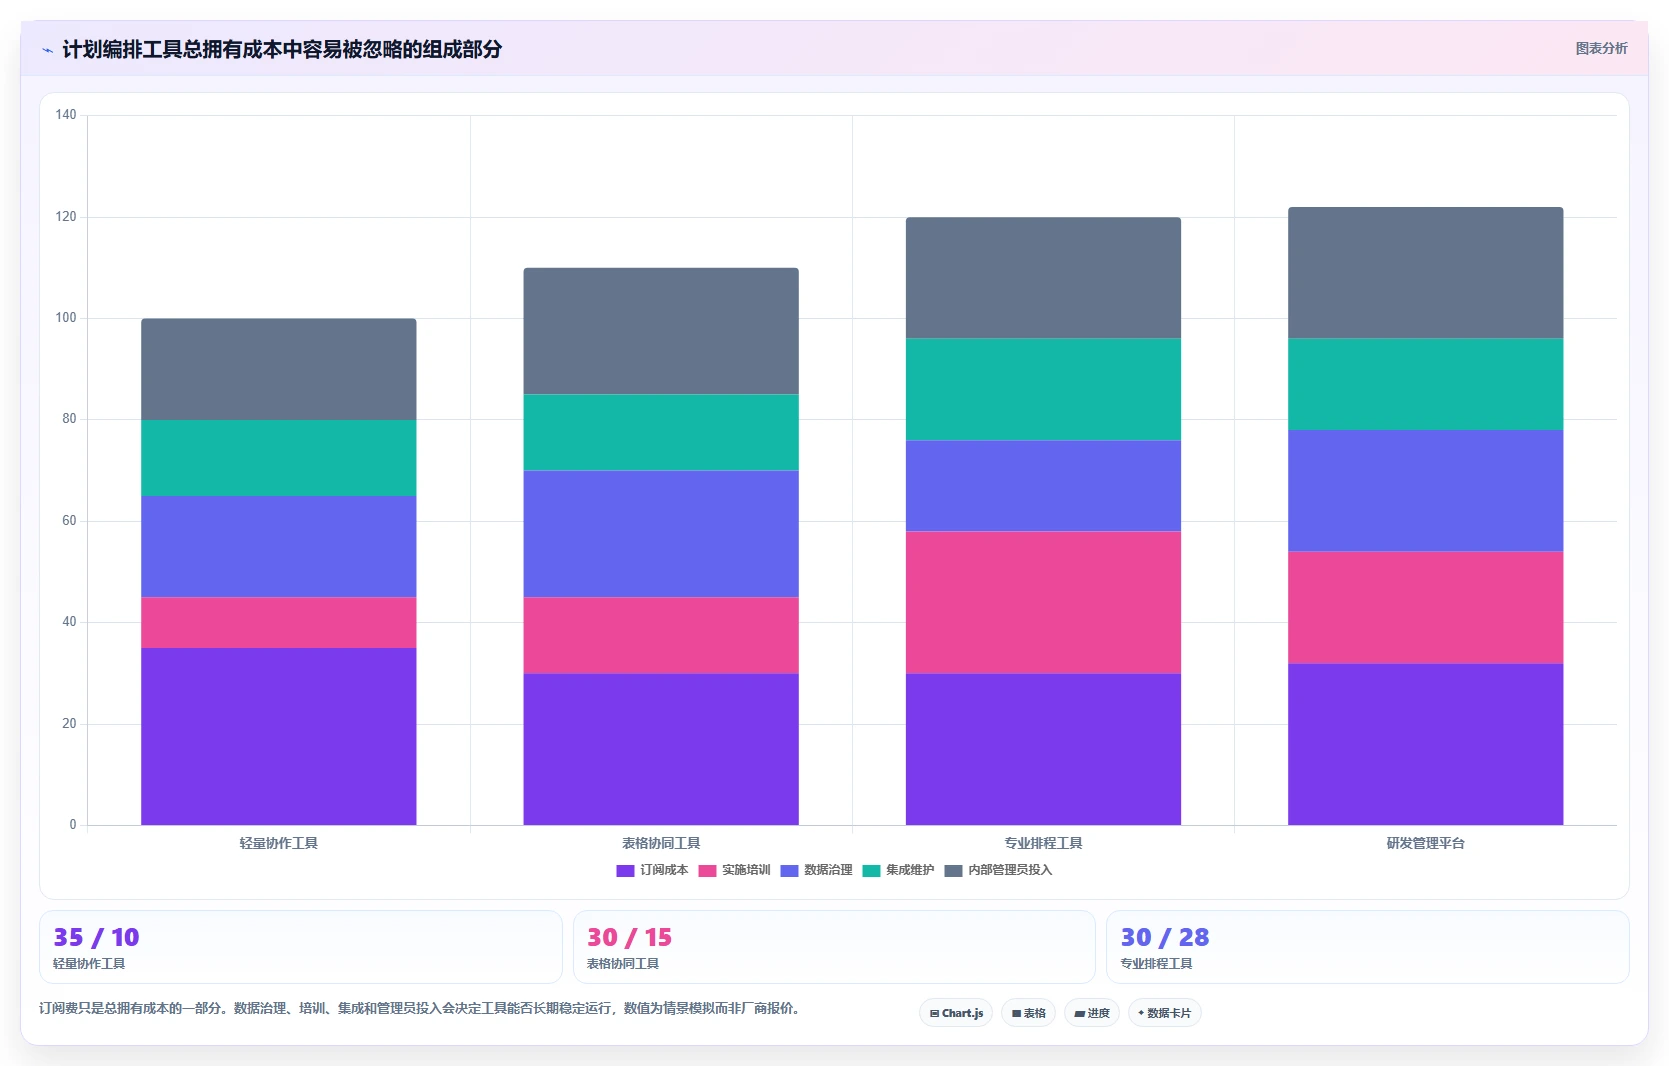1669x1066 pixels.
Task: Click the 订阅成本 legend label
Action: coord(664,870)
